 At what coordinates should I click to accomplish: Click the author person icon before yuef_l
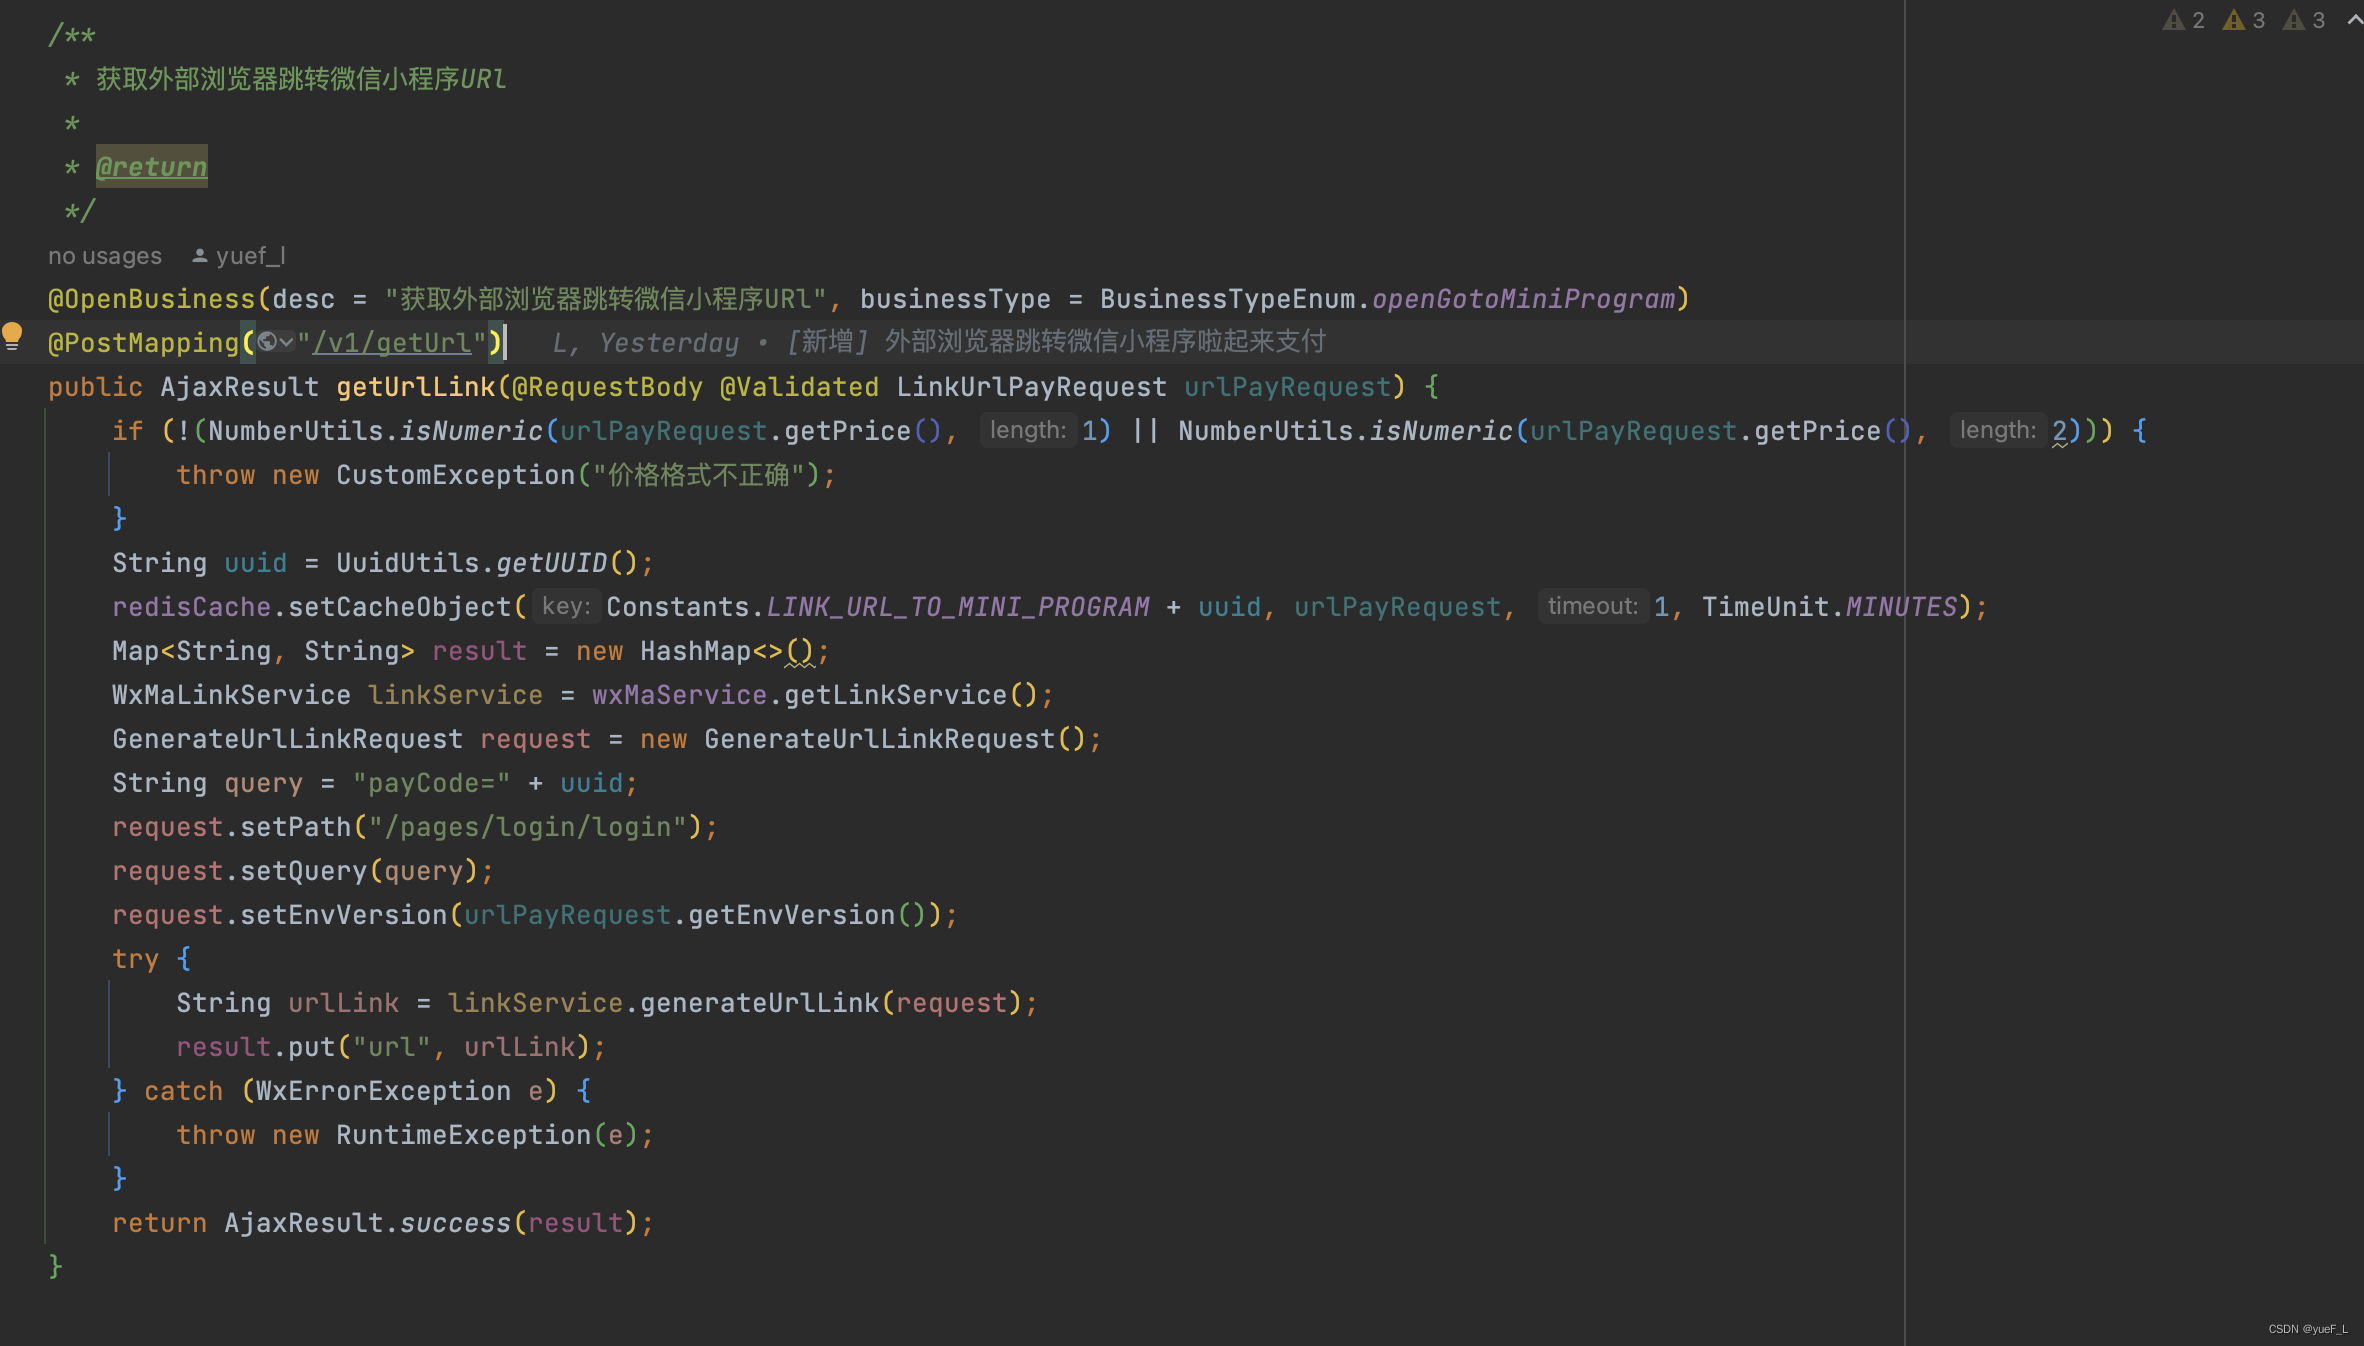point(200,256)
